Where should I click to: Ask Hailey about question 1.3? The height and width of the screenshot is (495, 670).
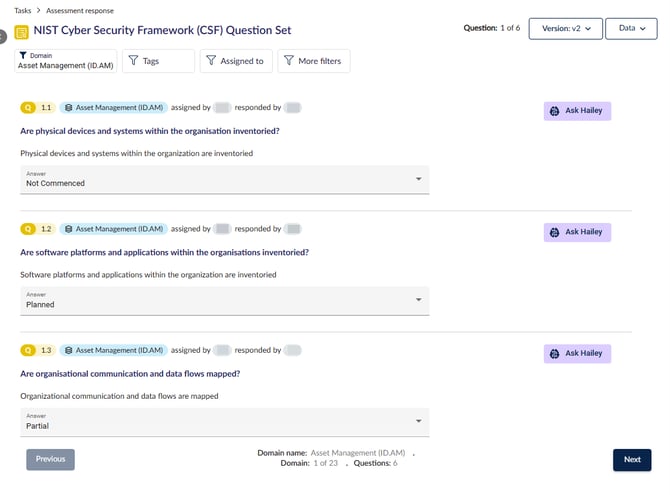point(577,354)
